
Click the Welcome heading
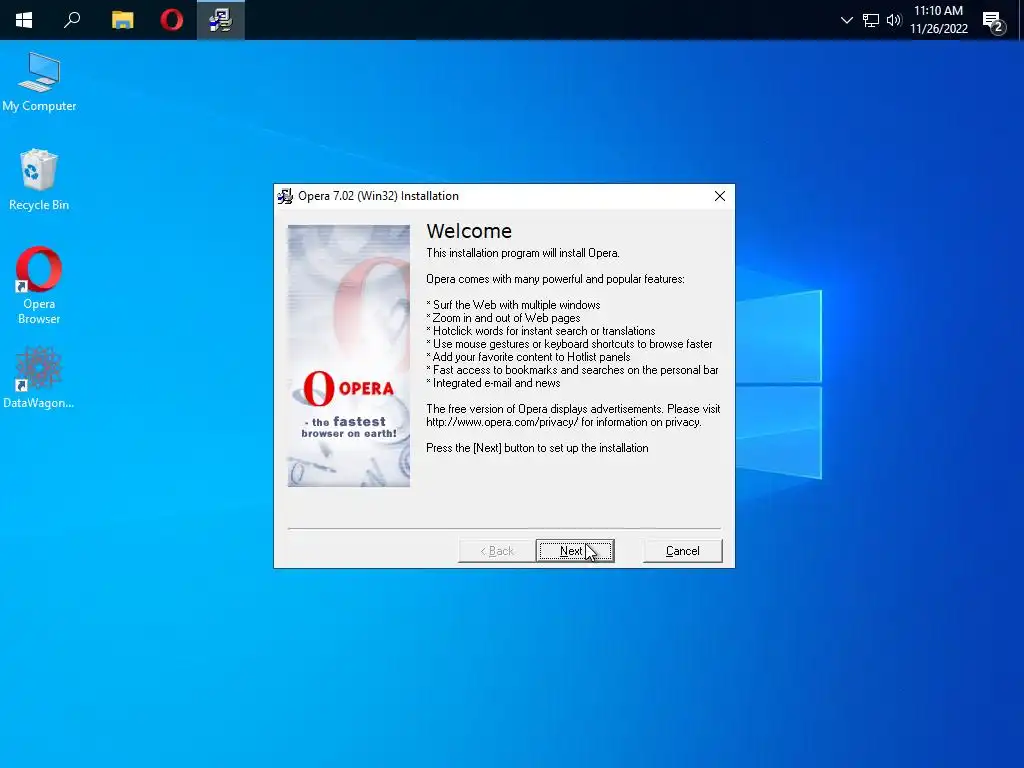(x=469, y=231)
